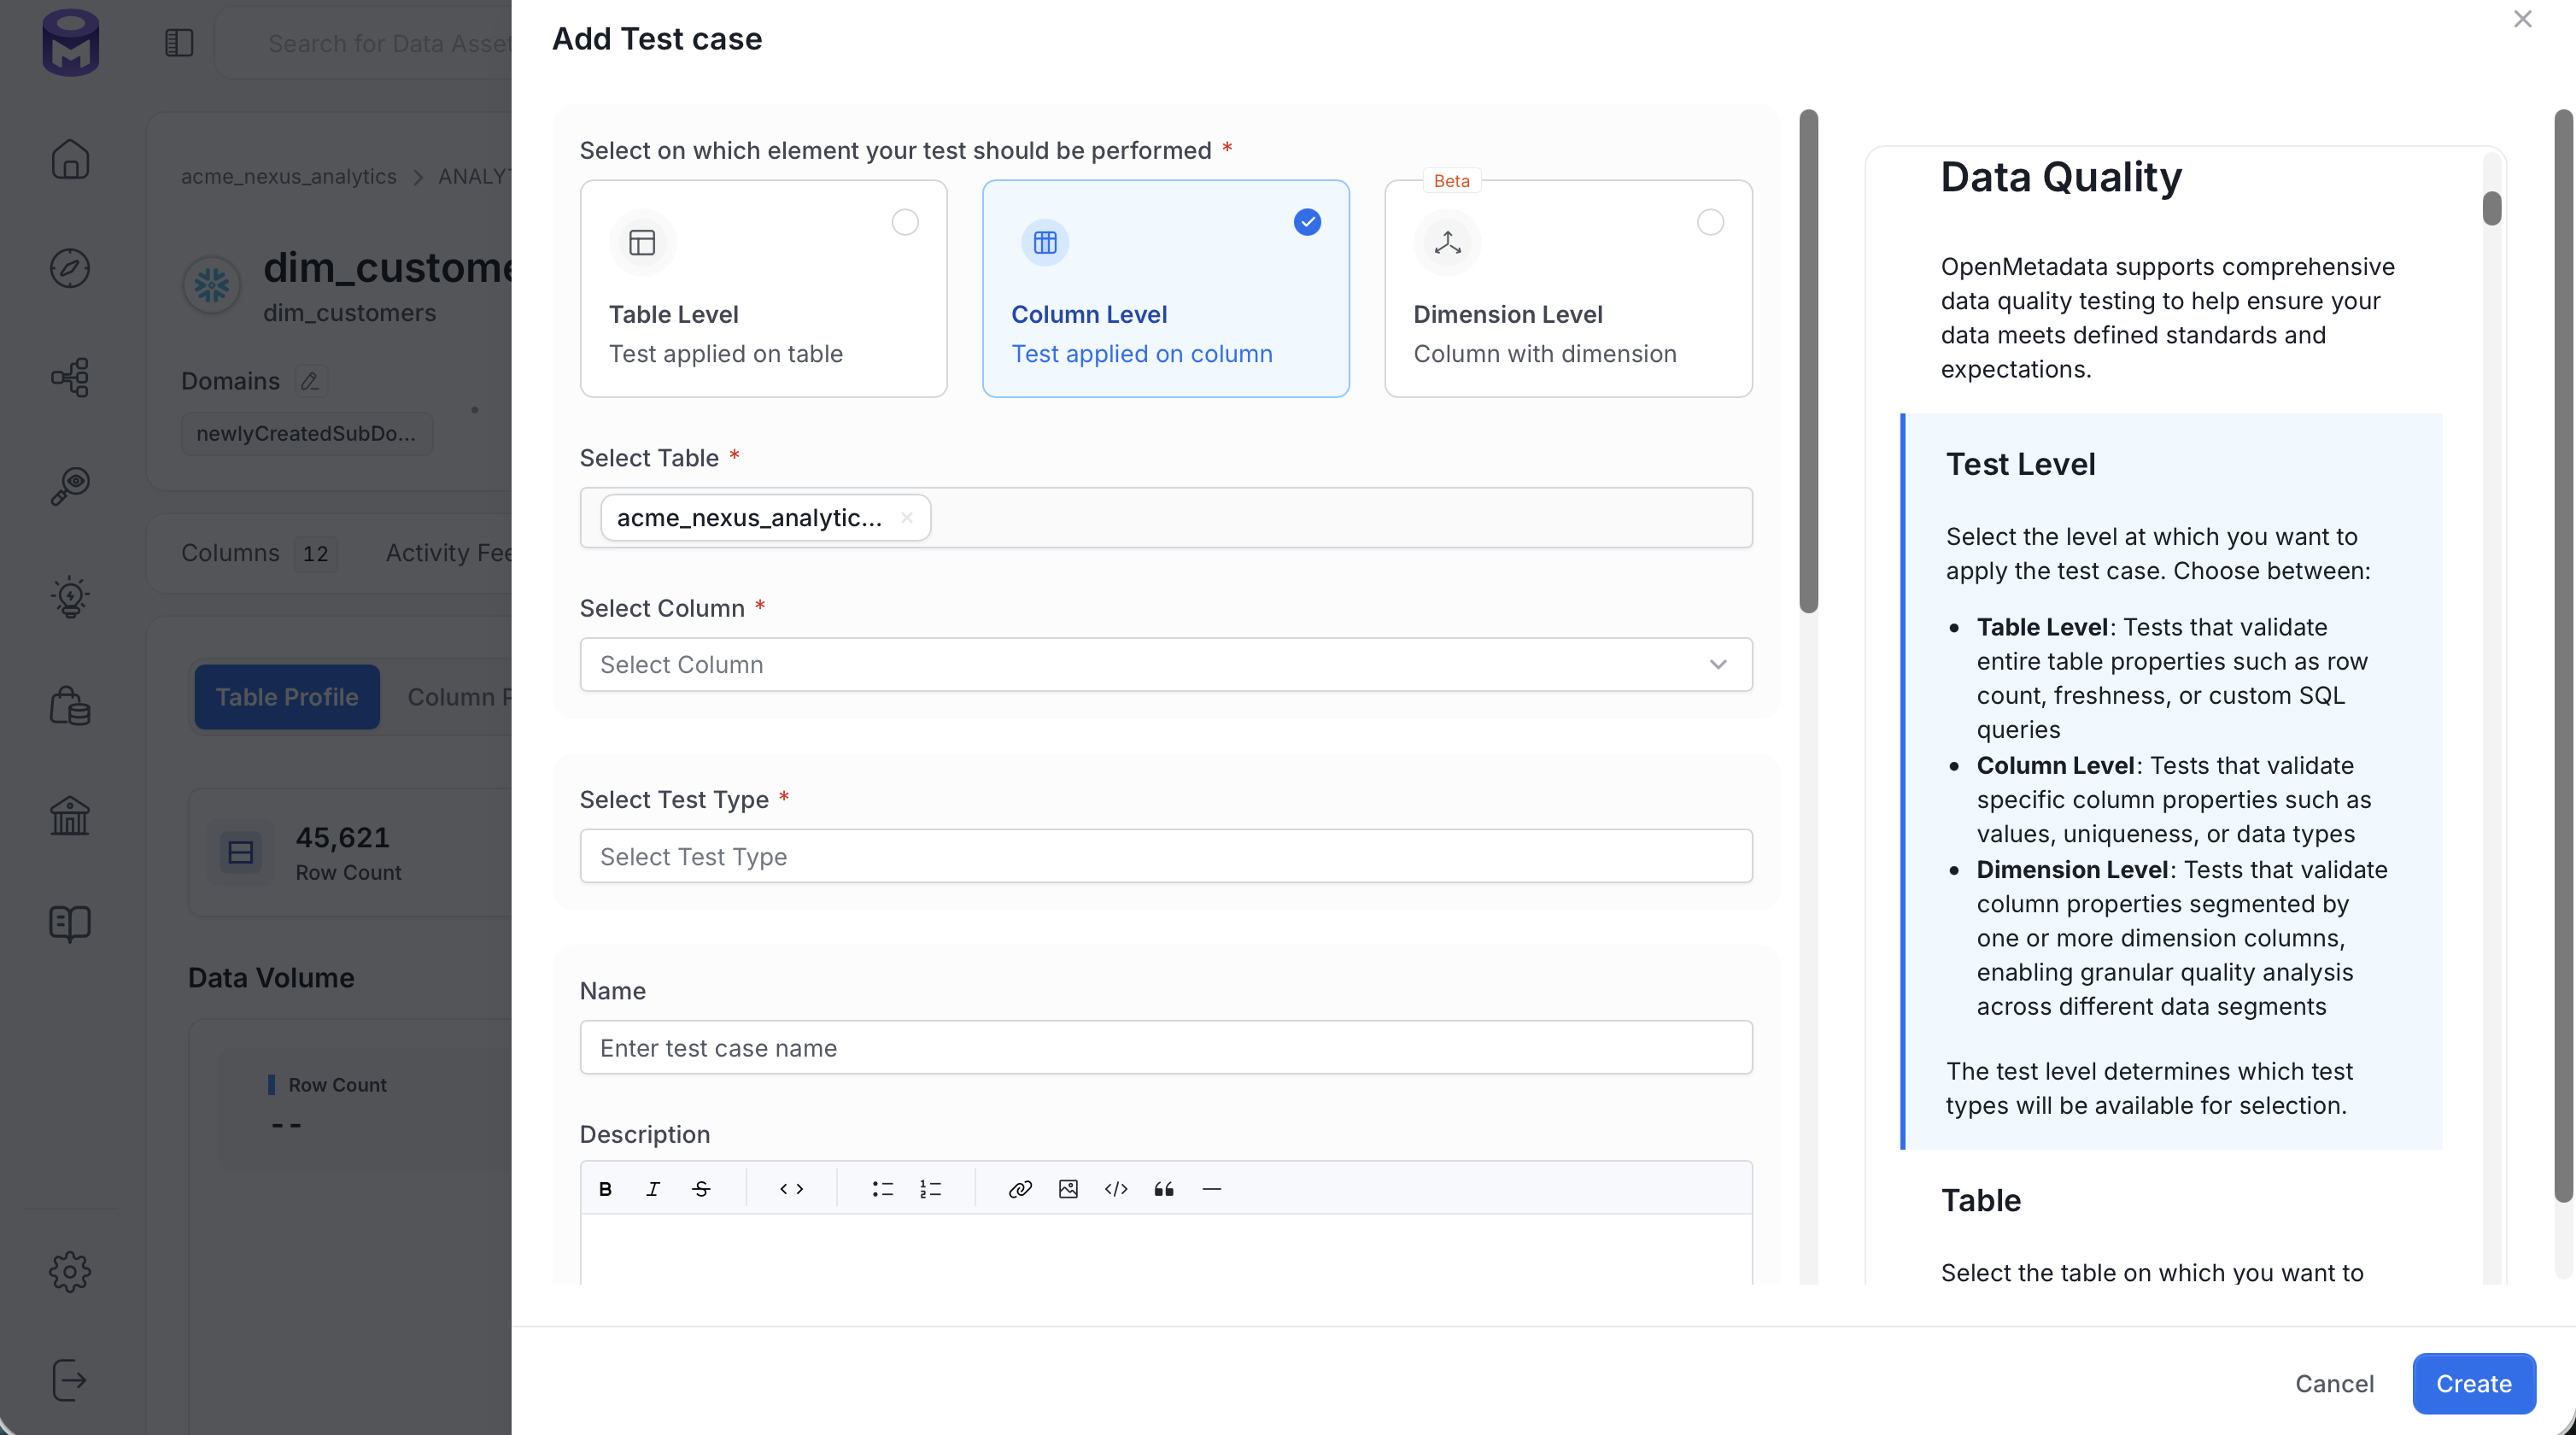
Task: Click the '45,621' row count value
Action: coord(342,837)
